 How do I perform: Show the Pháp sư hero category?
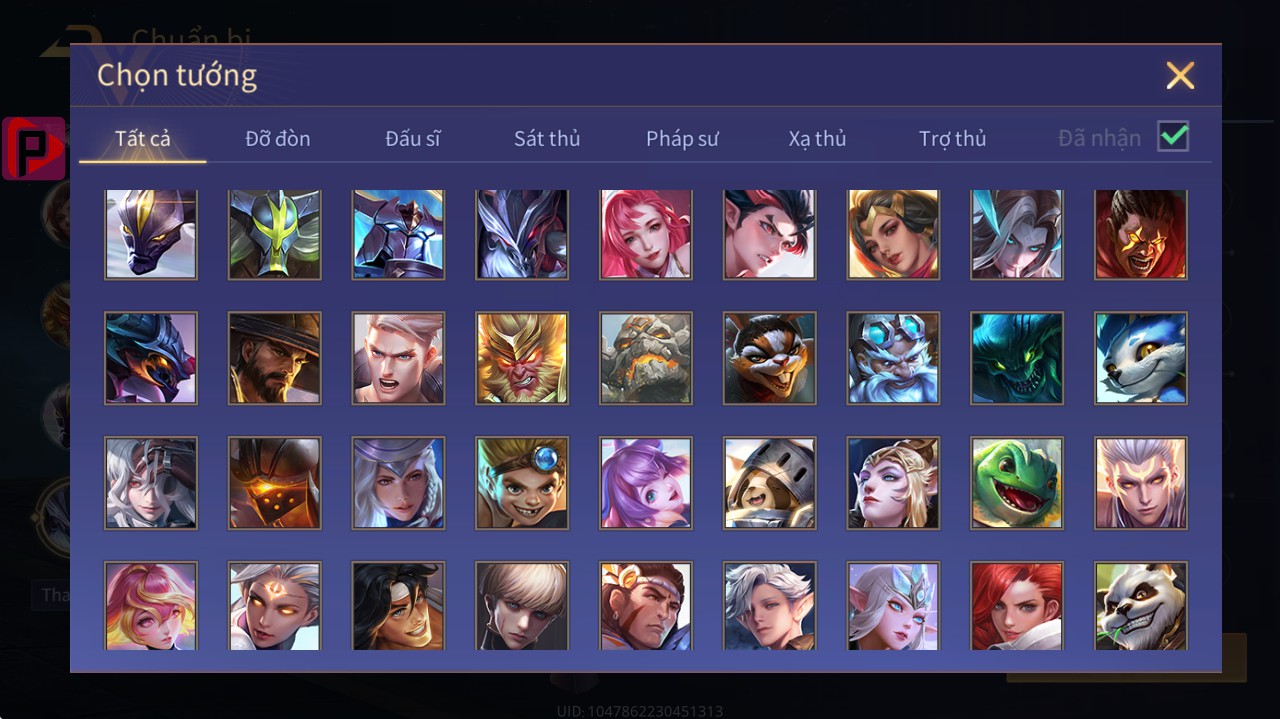click(682, 139)
